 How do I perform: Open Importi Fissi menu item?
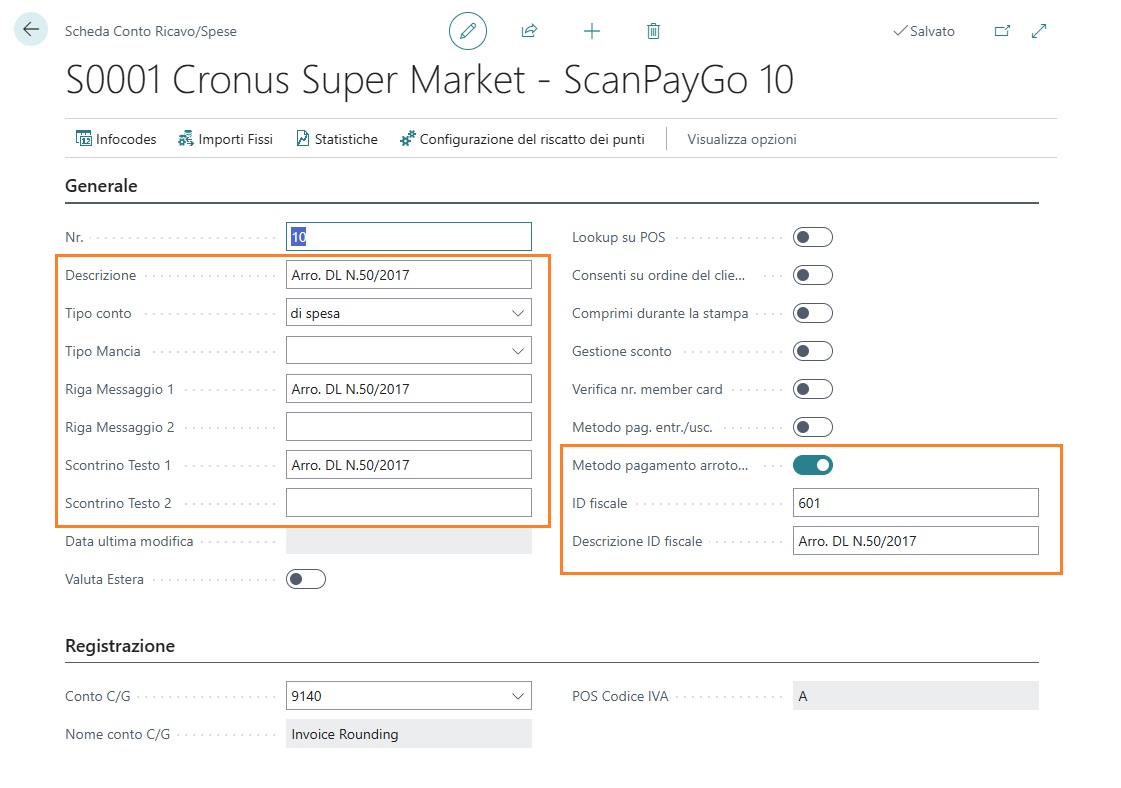pos(225,139)
